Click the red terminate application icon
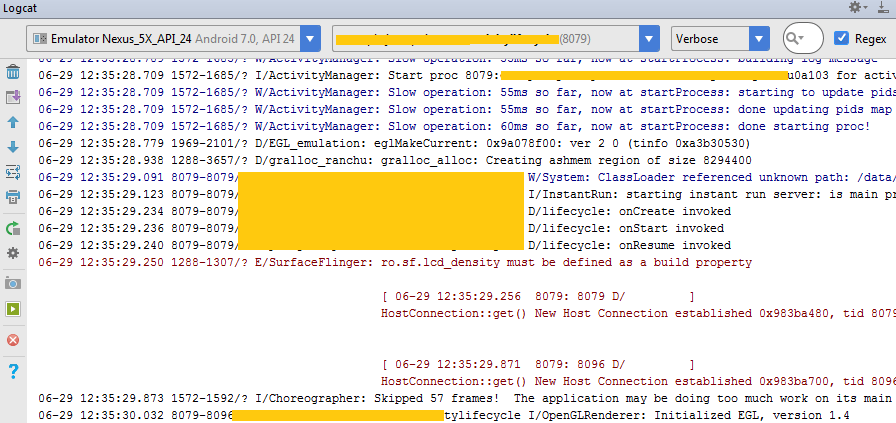 coord(13,340)
